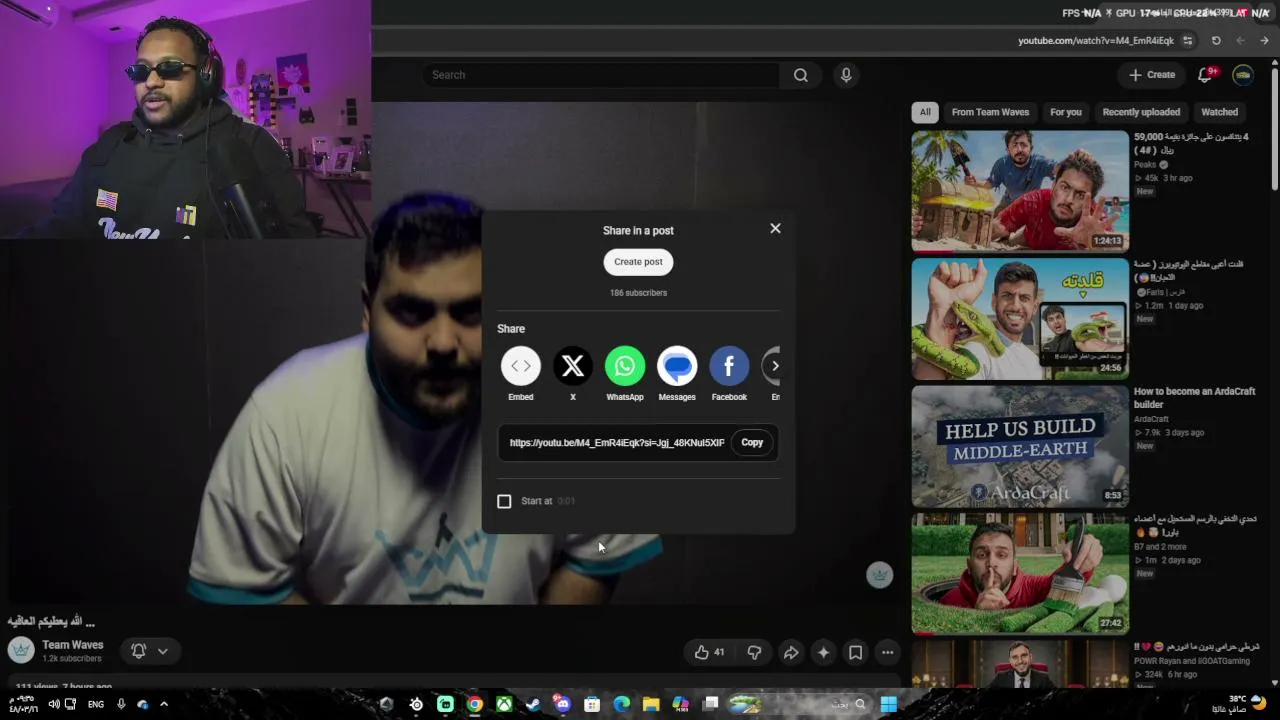Click the Create post button

[638, 262]
